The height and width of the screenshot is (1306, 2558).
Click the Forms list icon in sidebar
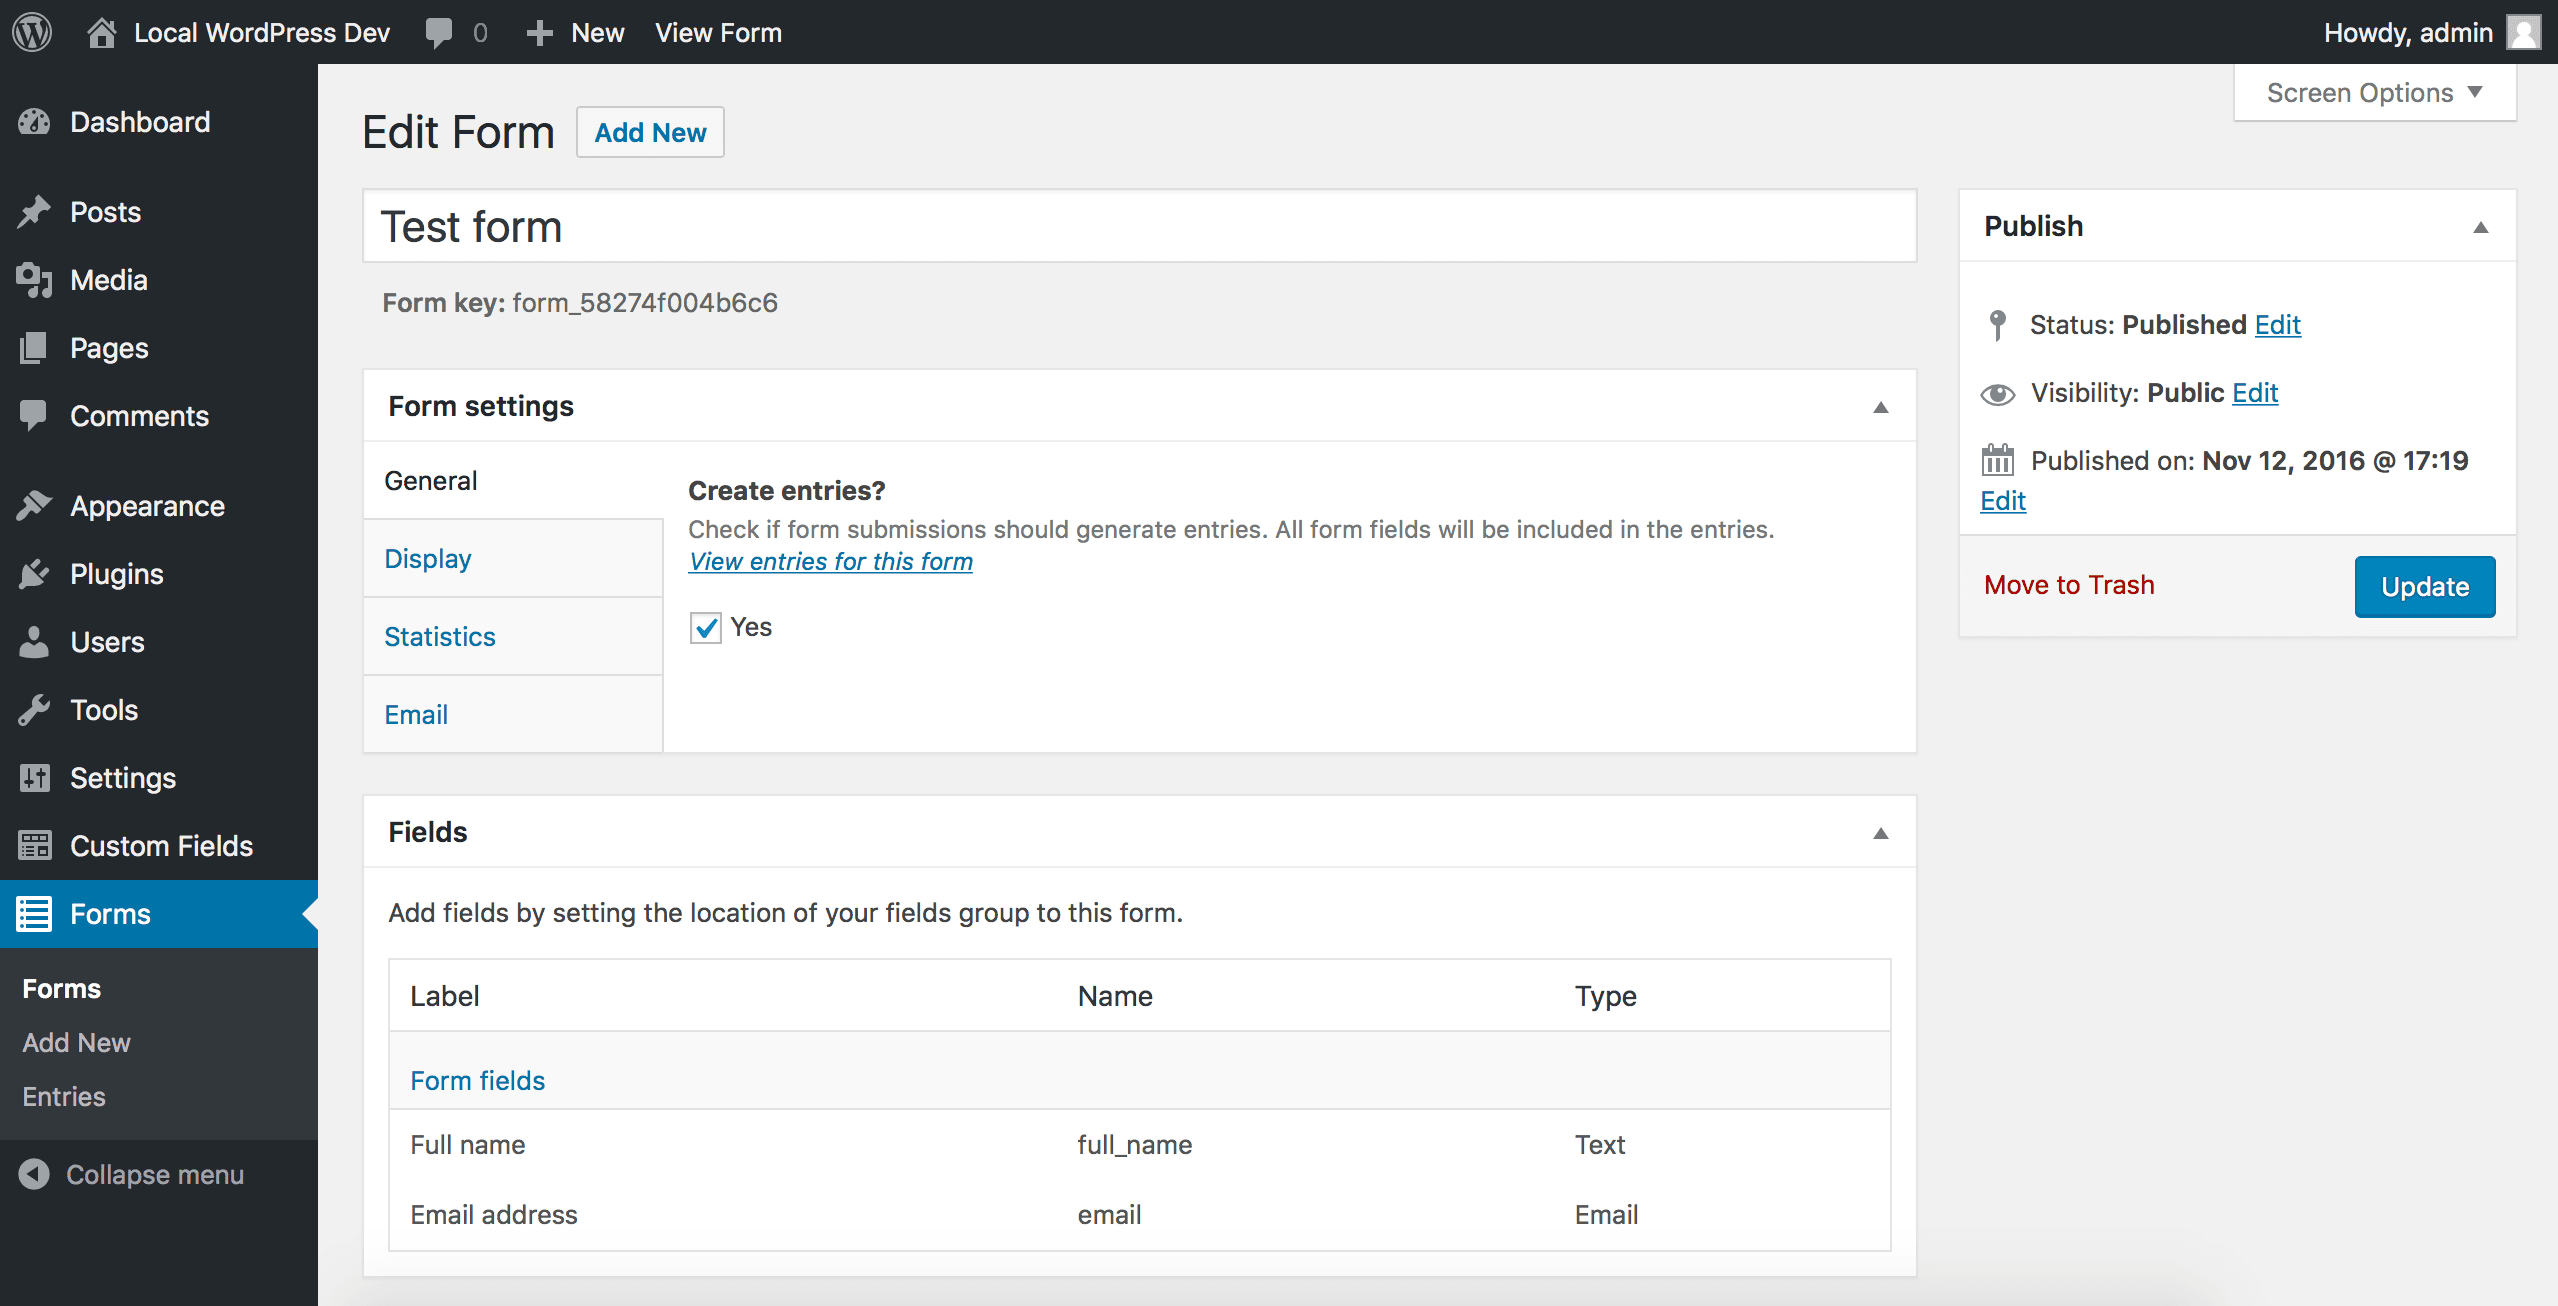click(34, 914)
